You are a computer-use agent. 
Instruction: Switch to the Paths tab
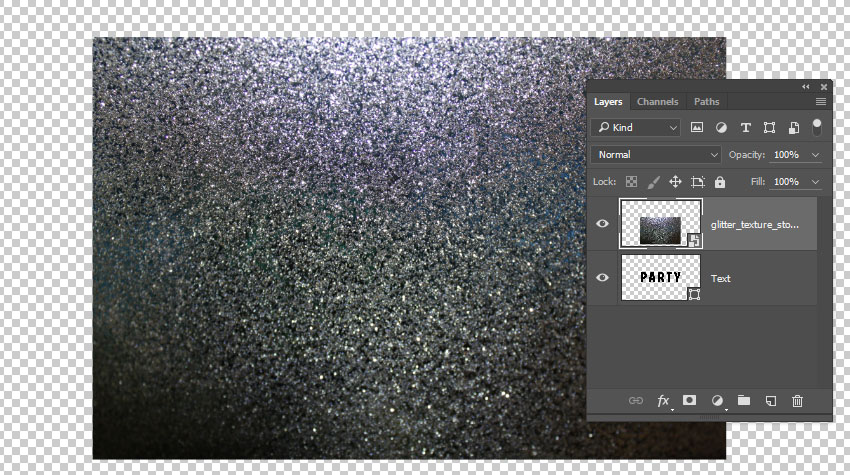coord(706,101)
